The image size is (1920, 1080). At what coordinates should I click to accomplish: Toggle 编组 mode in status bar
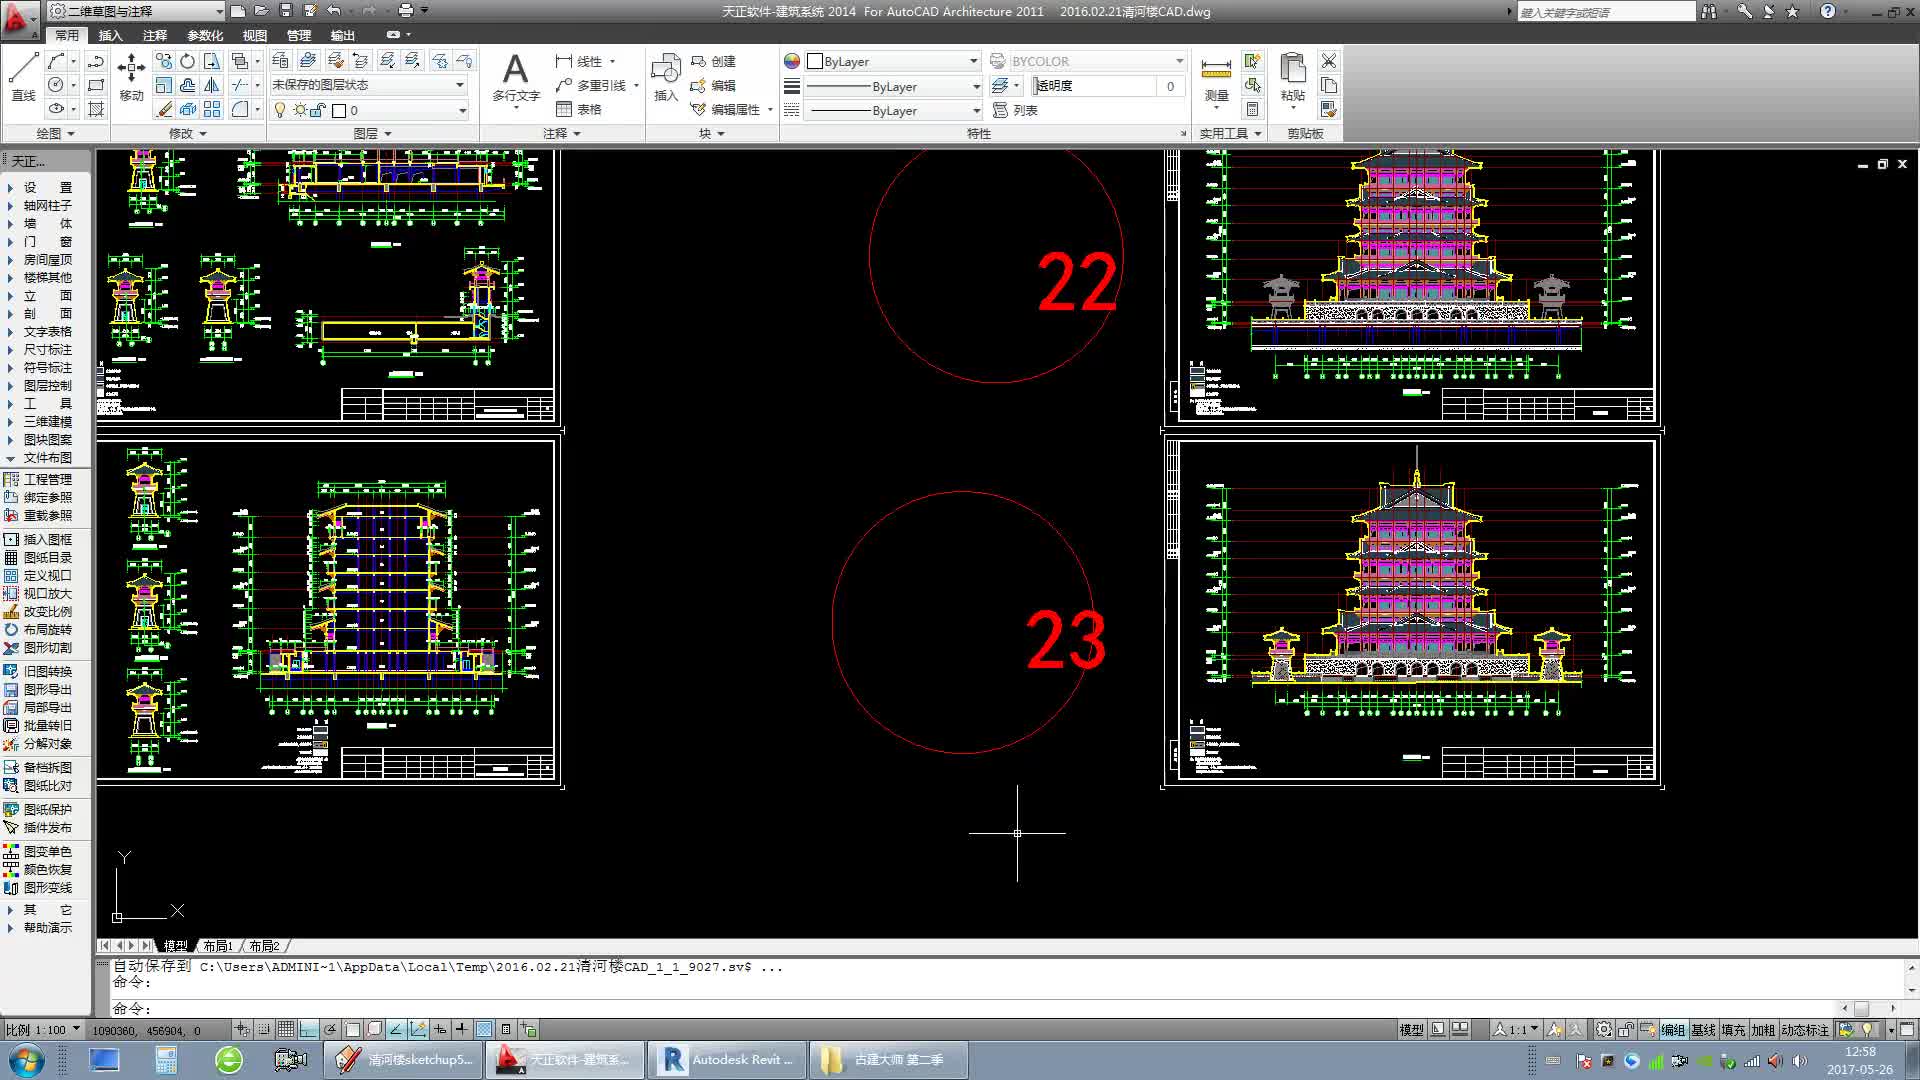[x=1673, y=1029]
